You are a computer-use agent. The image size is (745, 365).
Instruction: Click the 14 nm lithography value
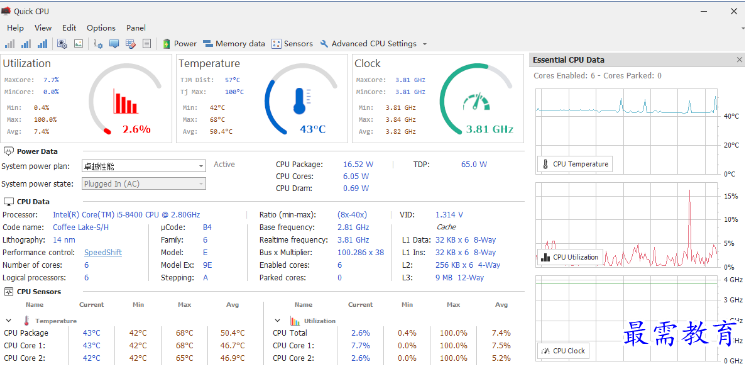point(64,240)
